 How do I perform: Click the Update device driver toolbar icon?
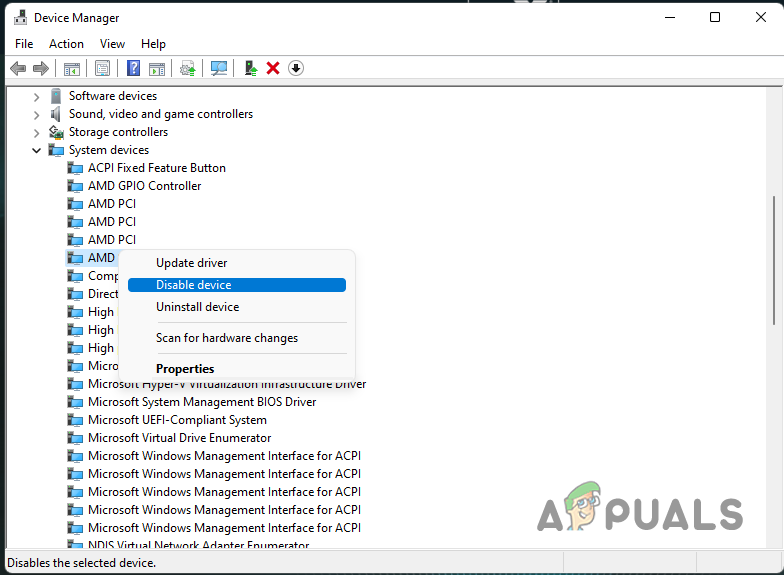(188, 68)
